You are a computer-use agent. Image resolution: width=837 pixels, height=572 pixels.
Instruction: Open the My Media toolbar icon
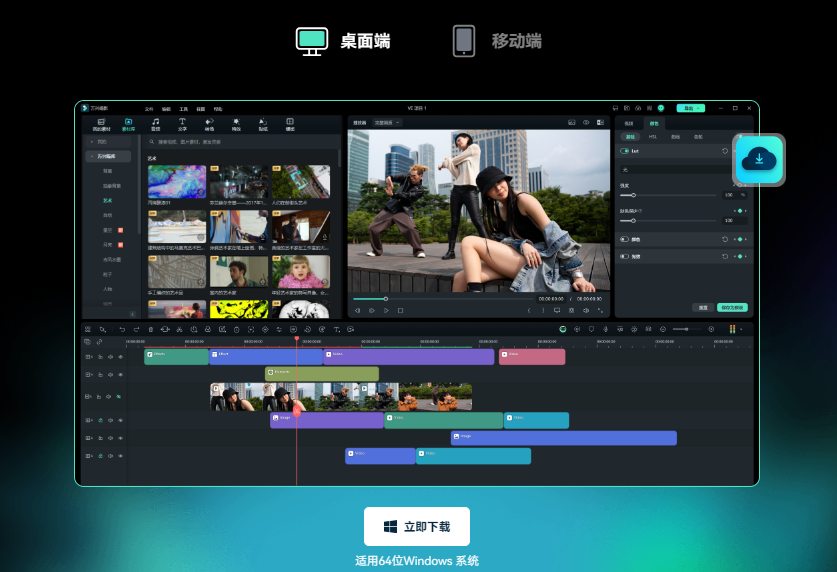(x=101, y=124)
